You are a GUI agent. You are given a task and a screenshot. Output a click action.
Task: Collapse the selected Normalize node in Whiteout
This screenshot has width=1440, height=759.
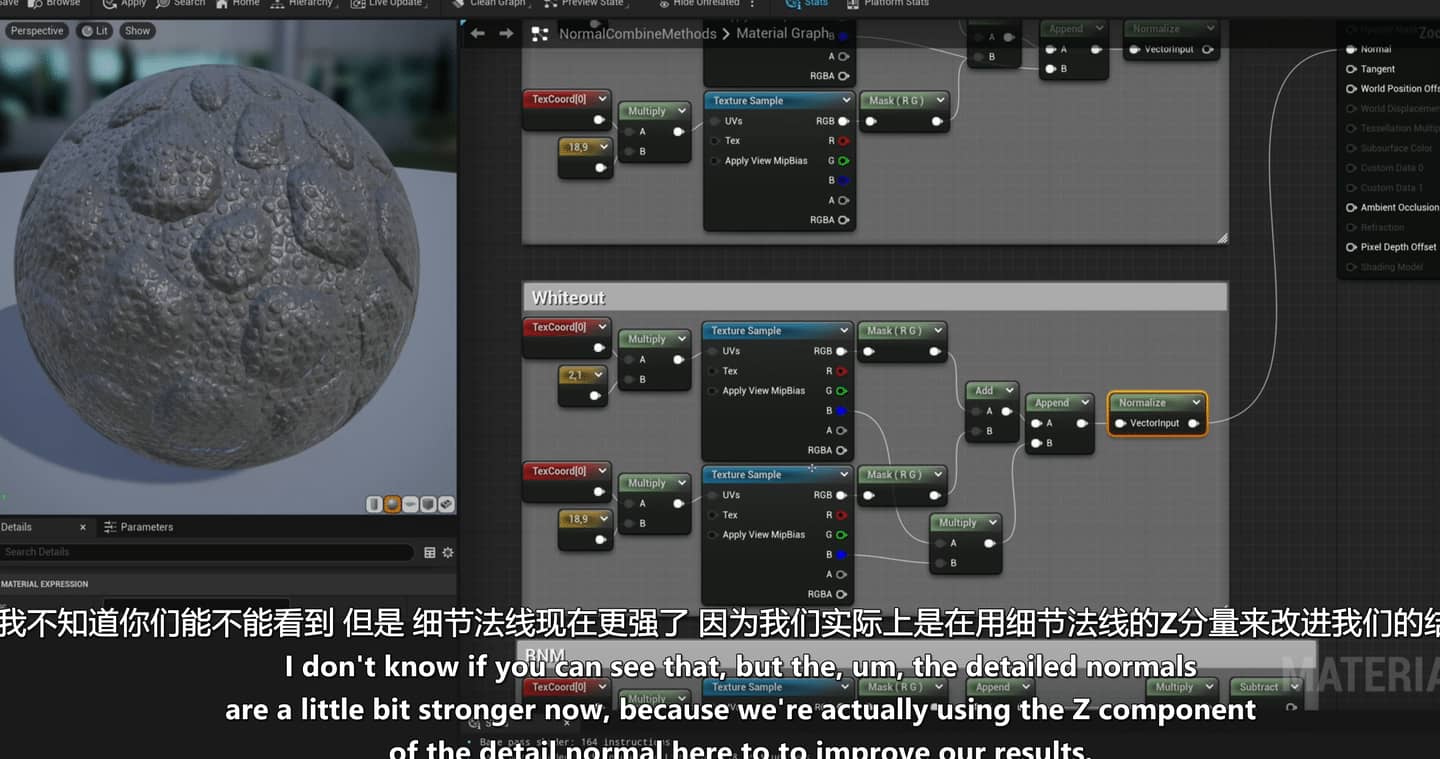pos(1196,402)
